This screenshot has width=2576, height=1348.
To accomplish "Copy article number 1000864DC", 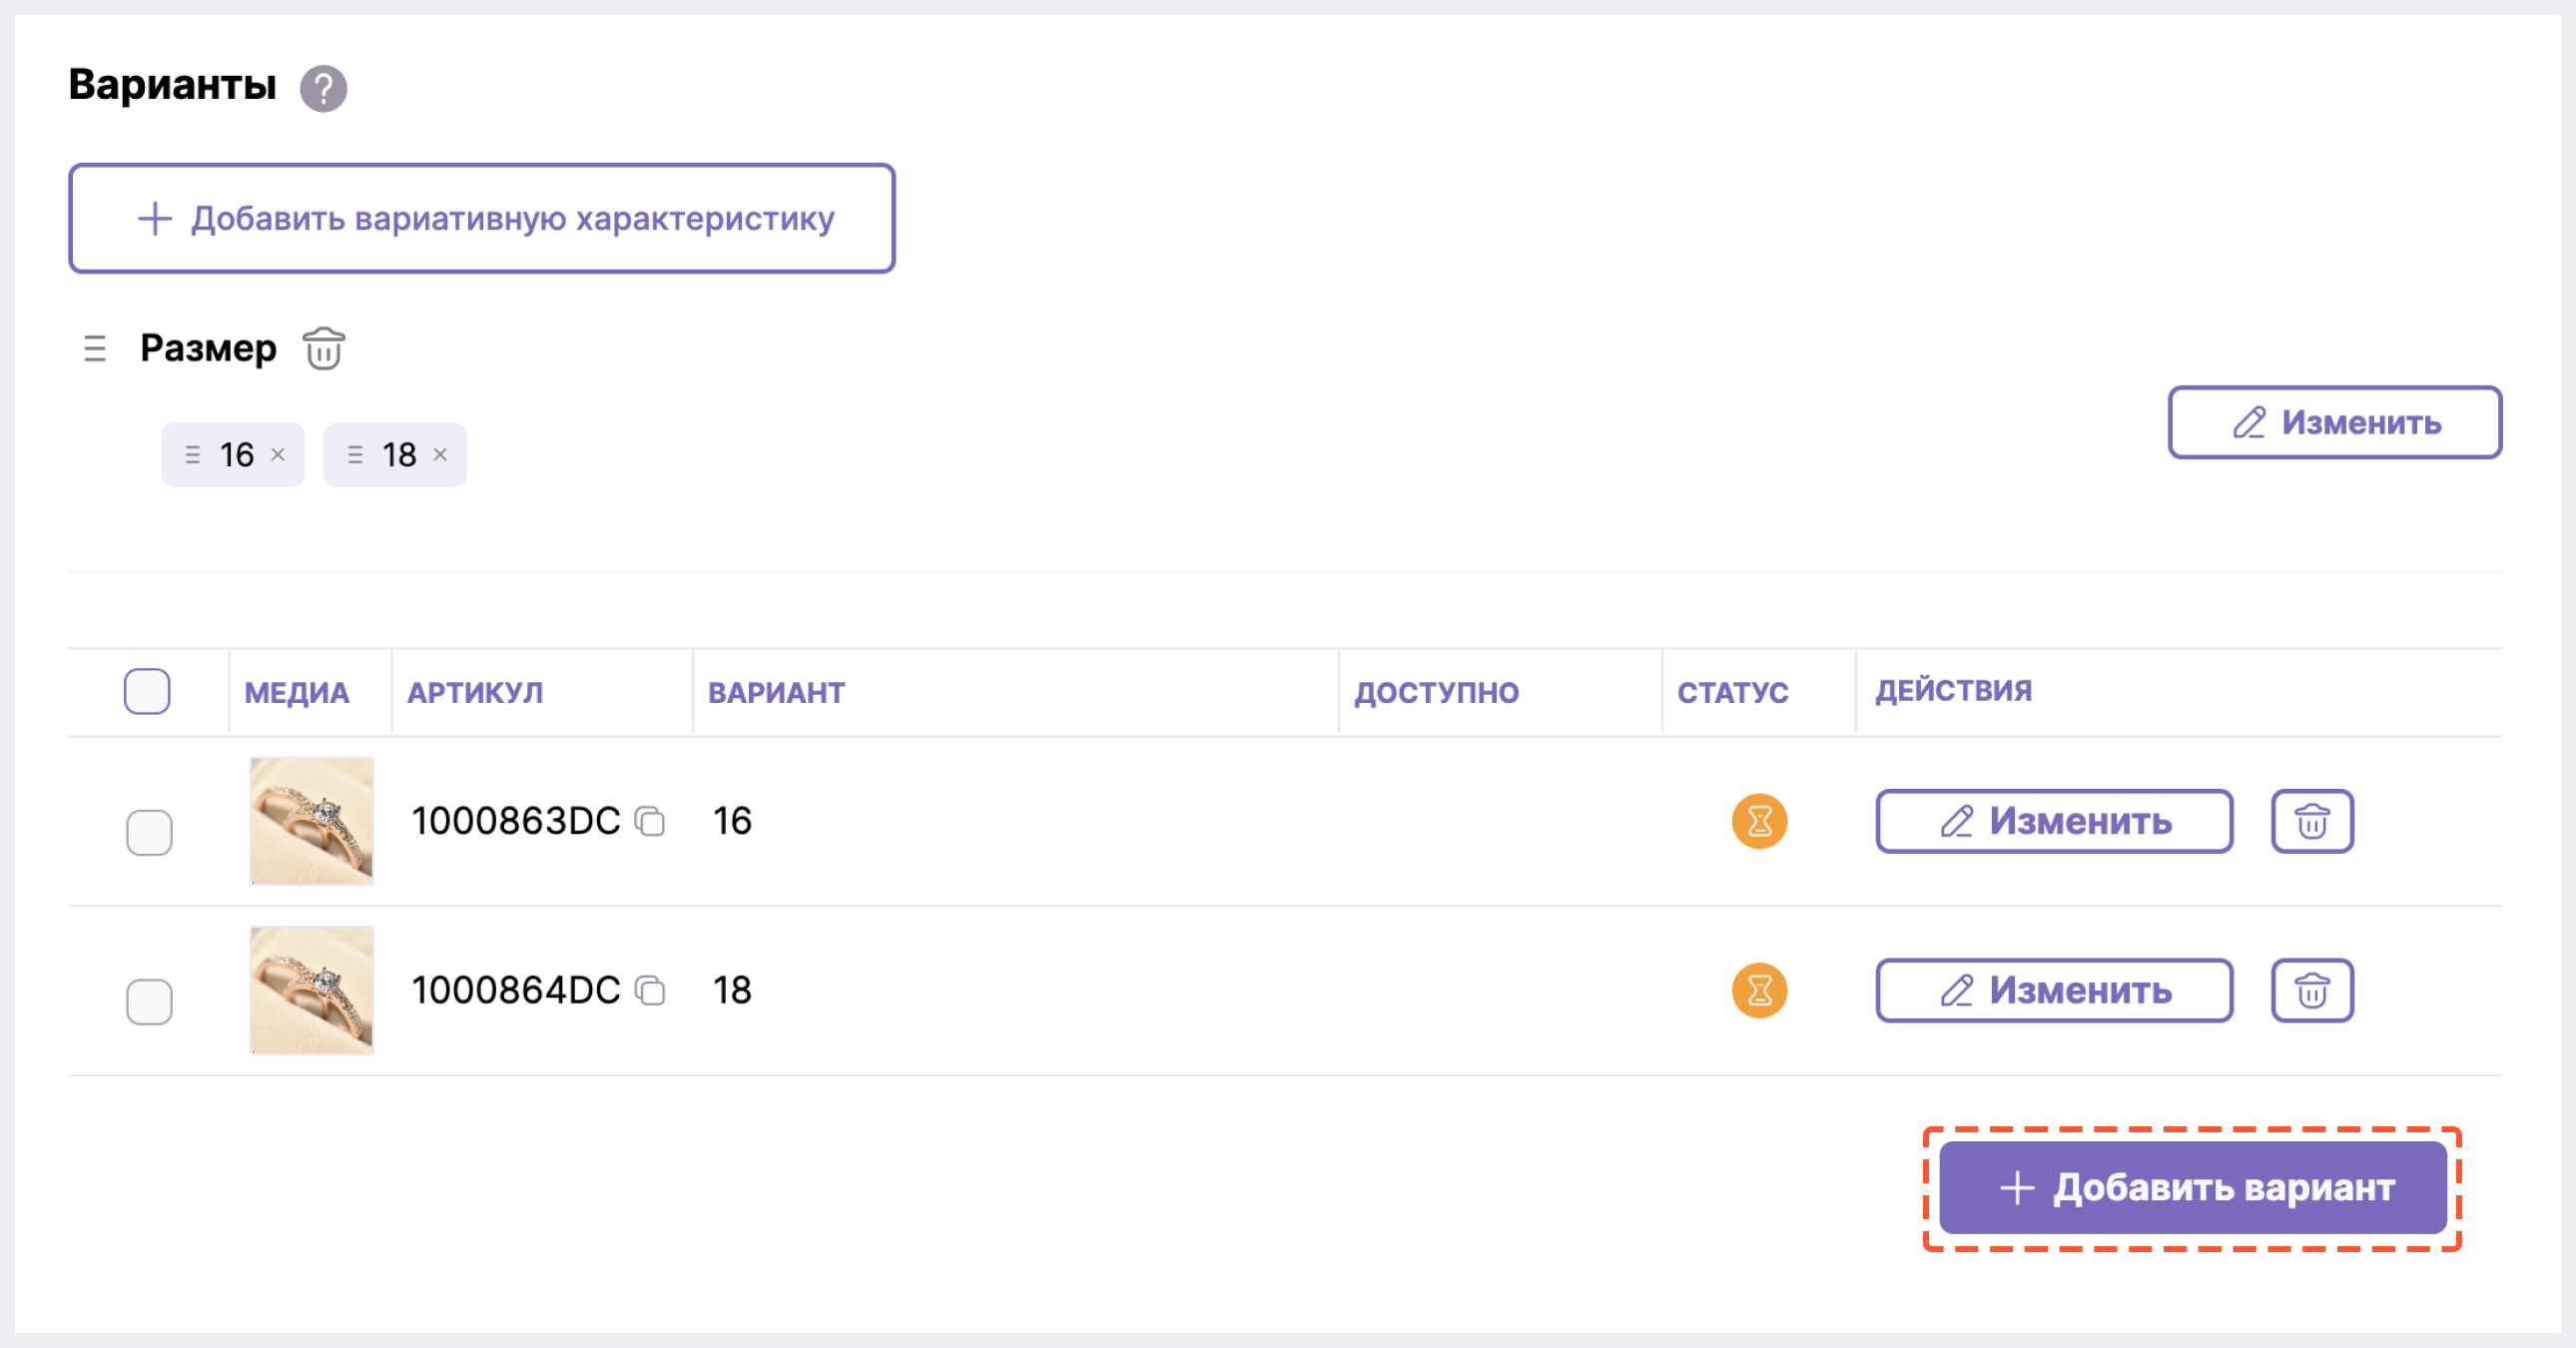I will click(x=650, y=990).
